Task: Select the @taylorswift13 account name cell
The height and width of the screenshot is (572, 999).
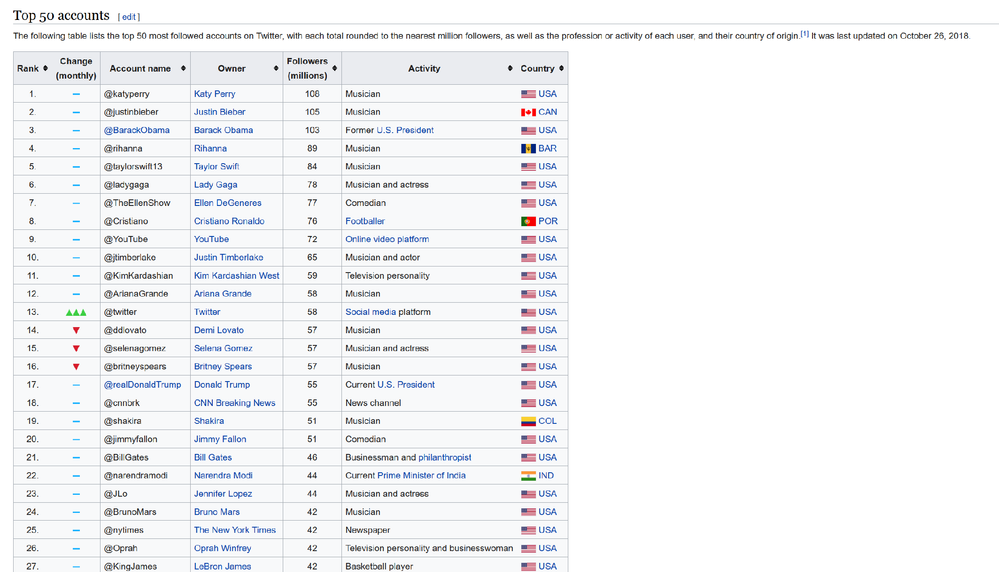Action: tap(145, 166)
